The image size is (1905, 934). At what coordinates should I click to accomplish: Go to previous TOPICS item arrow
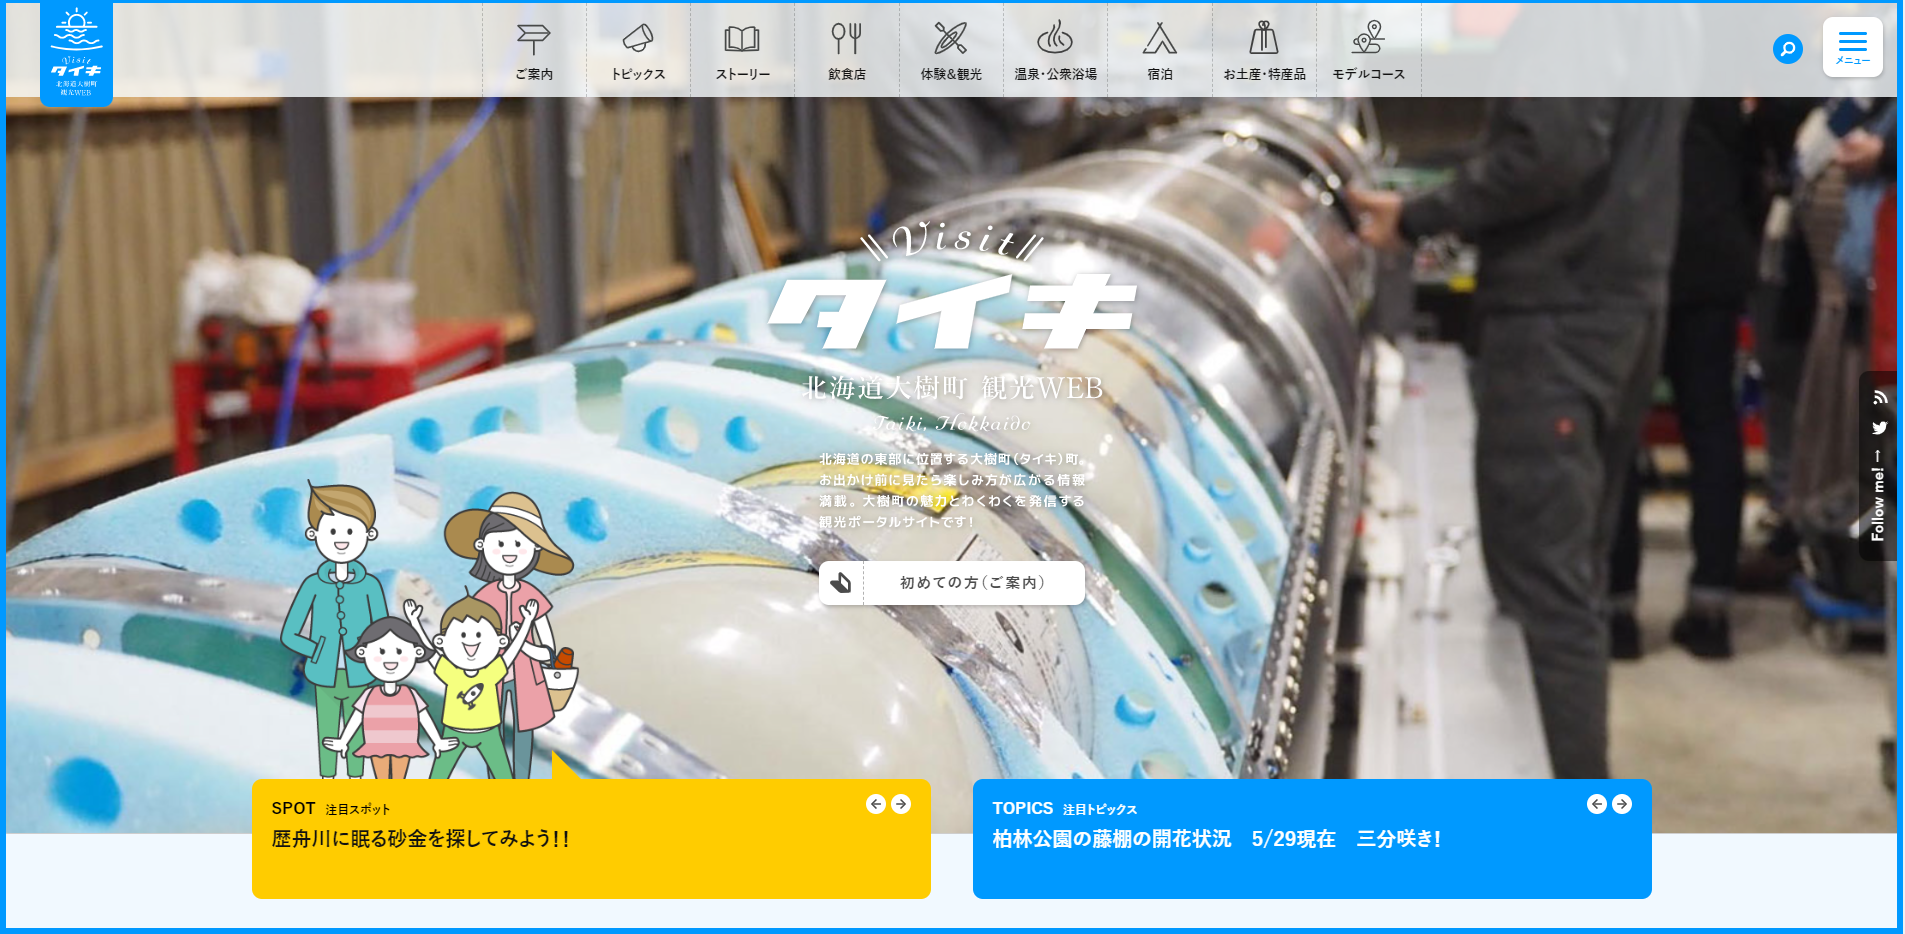[1597, 804]
